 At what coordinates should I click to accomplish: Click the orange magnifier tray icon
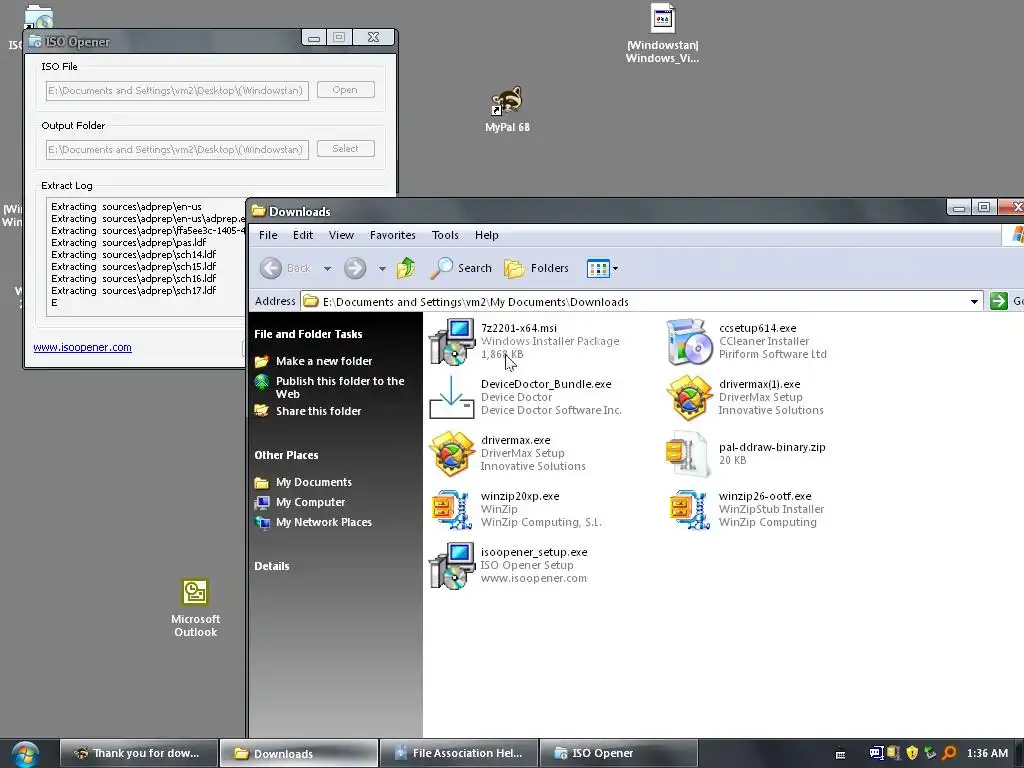949,753
